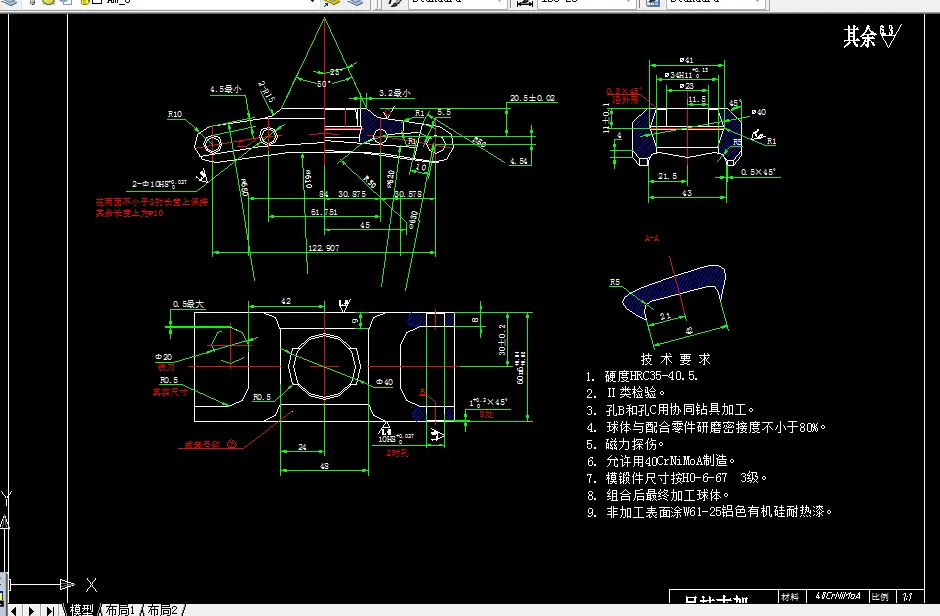Click the last-tab navigation arrow button

[x=48, y=608]
